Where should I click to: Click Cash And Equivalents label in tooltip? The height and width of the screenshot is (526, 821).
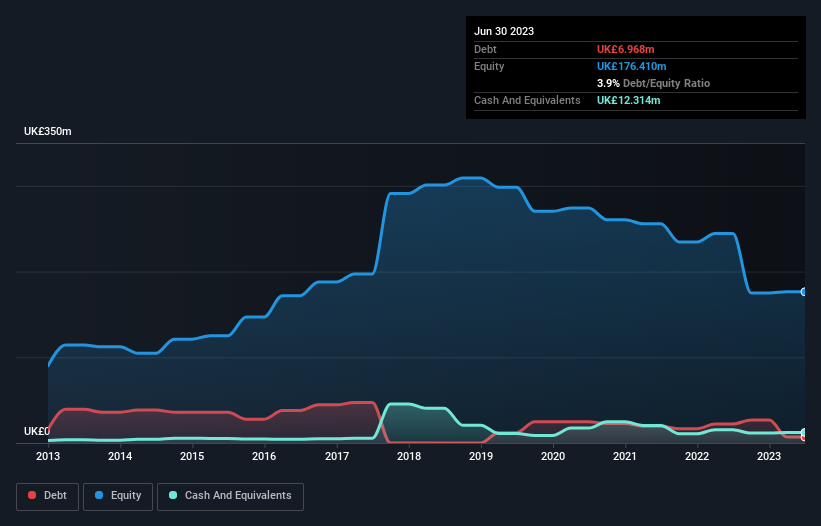click(x=527, y=100)
